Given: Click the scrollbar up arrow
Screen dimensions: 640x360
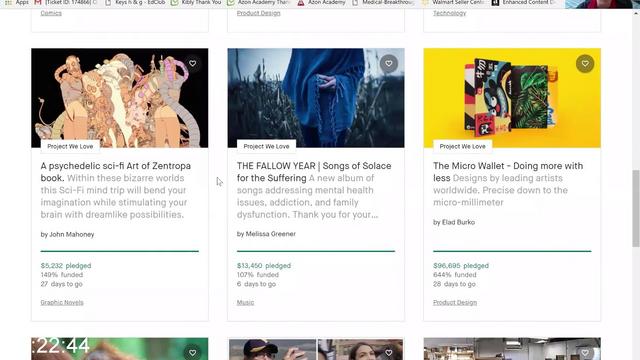Looking at the screenshot, I should point(636,13).
